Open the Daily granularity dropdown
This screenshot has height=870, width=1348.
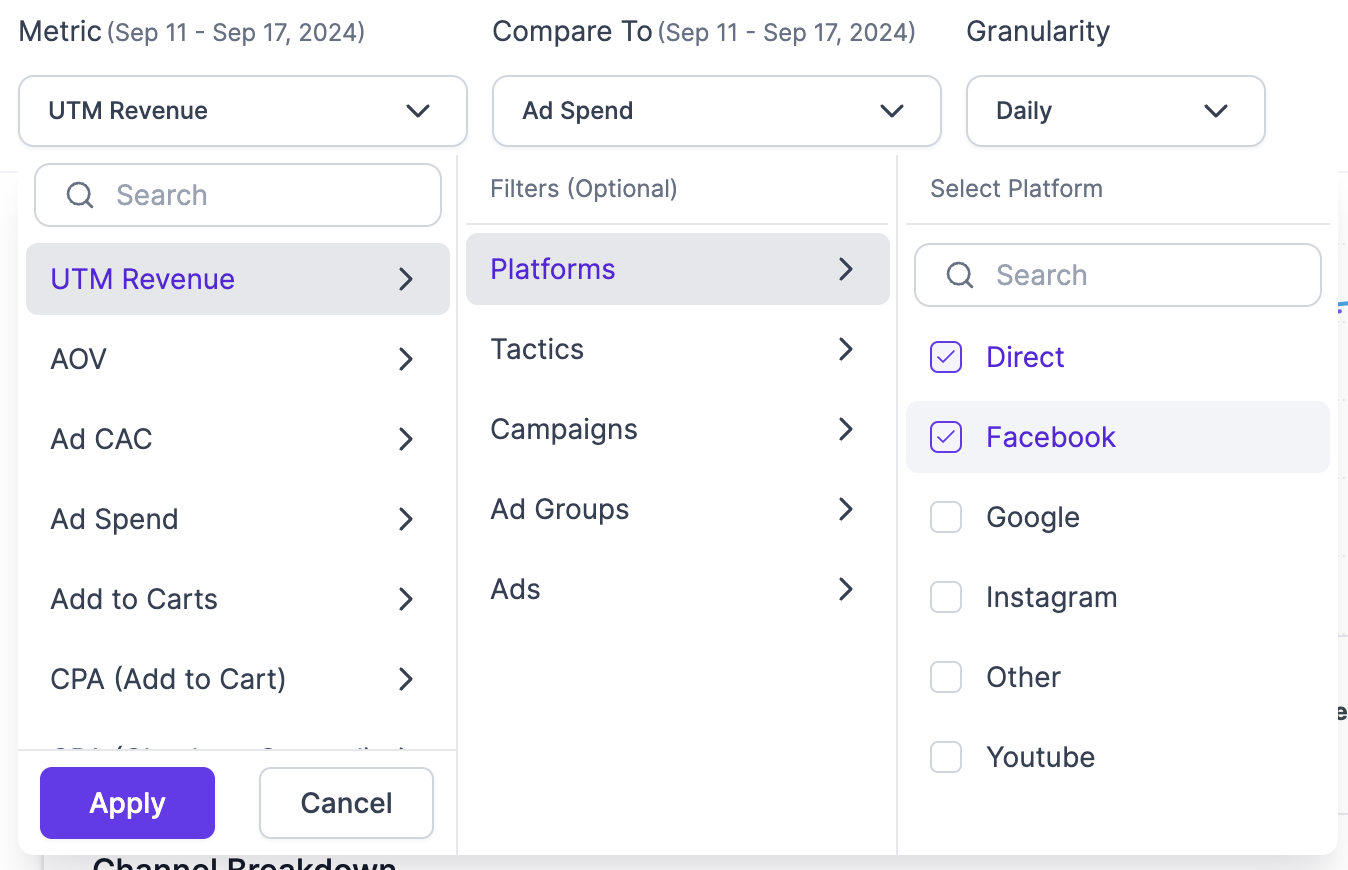point(1115,111)
